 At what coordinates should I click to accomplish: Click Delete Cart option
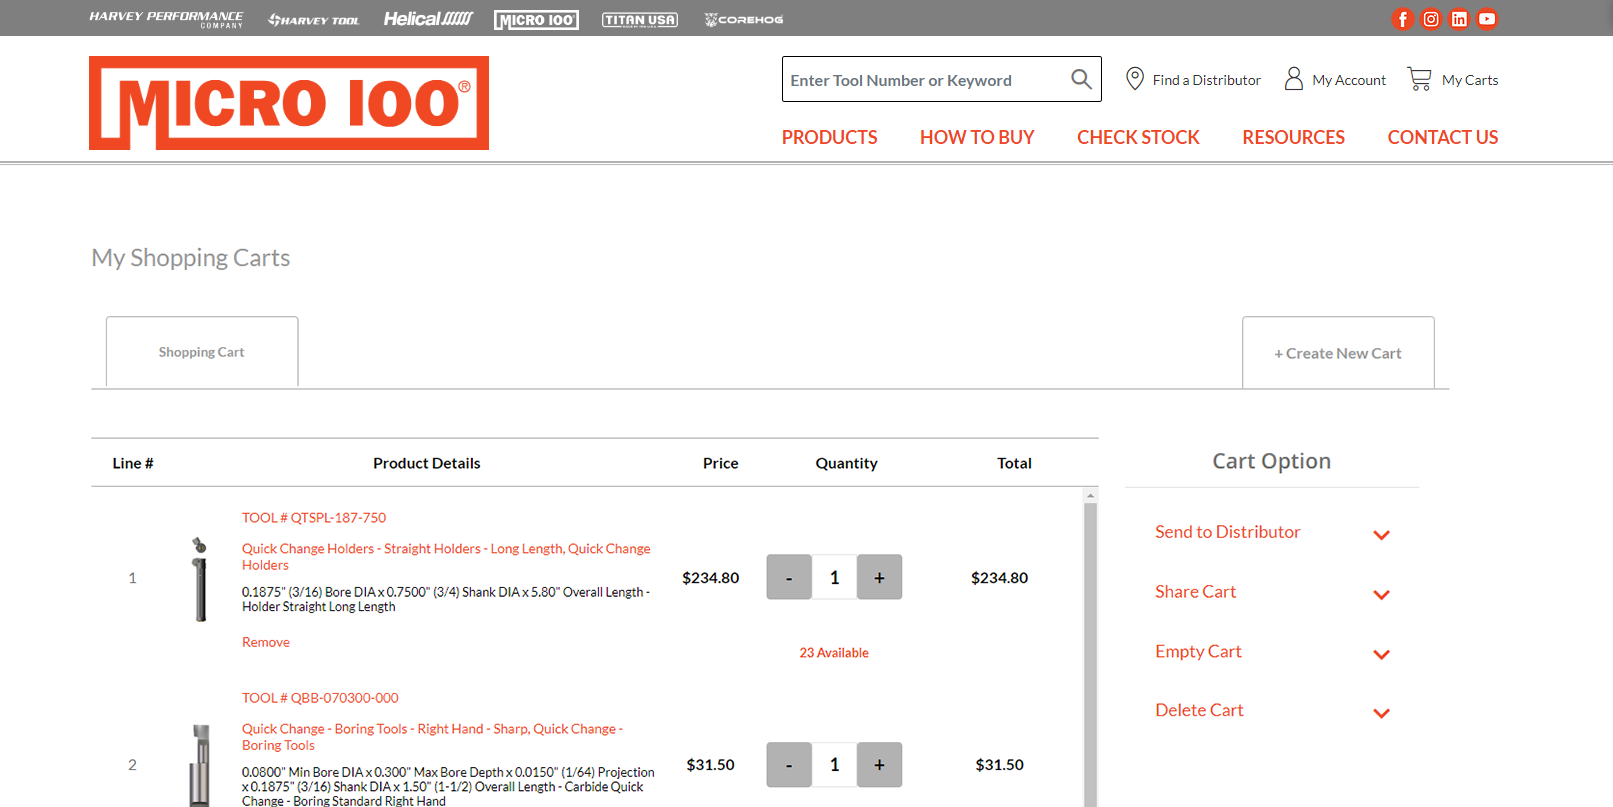click(x=1199, y=710)
